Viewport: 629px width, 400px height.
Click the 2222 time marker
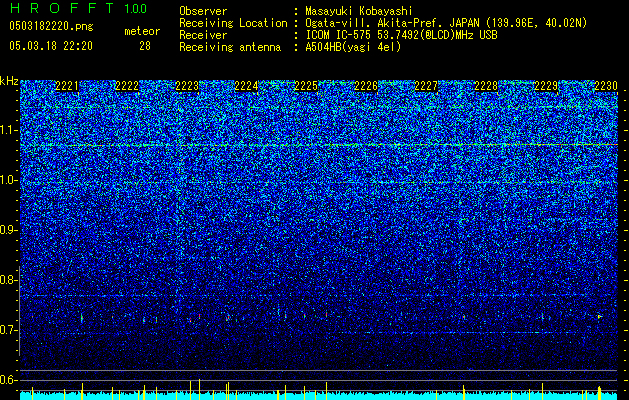coord(127,86)
